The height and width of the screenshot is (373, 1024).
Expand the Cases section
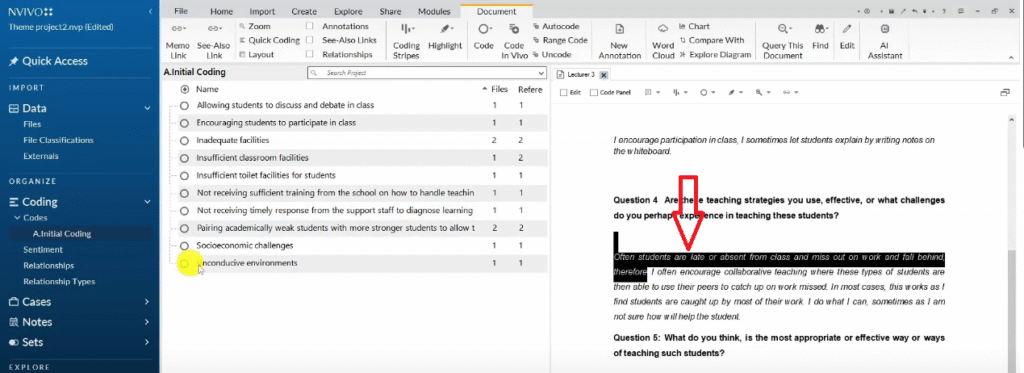[x=147, y=302]
